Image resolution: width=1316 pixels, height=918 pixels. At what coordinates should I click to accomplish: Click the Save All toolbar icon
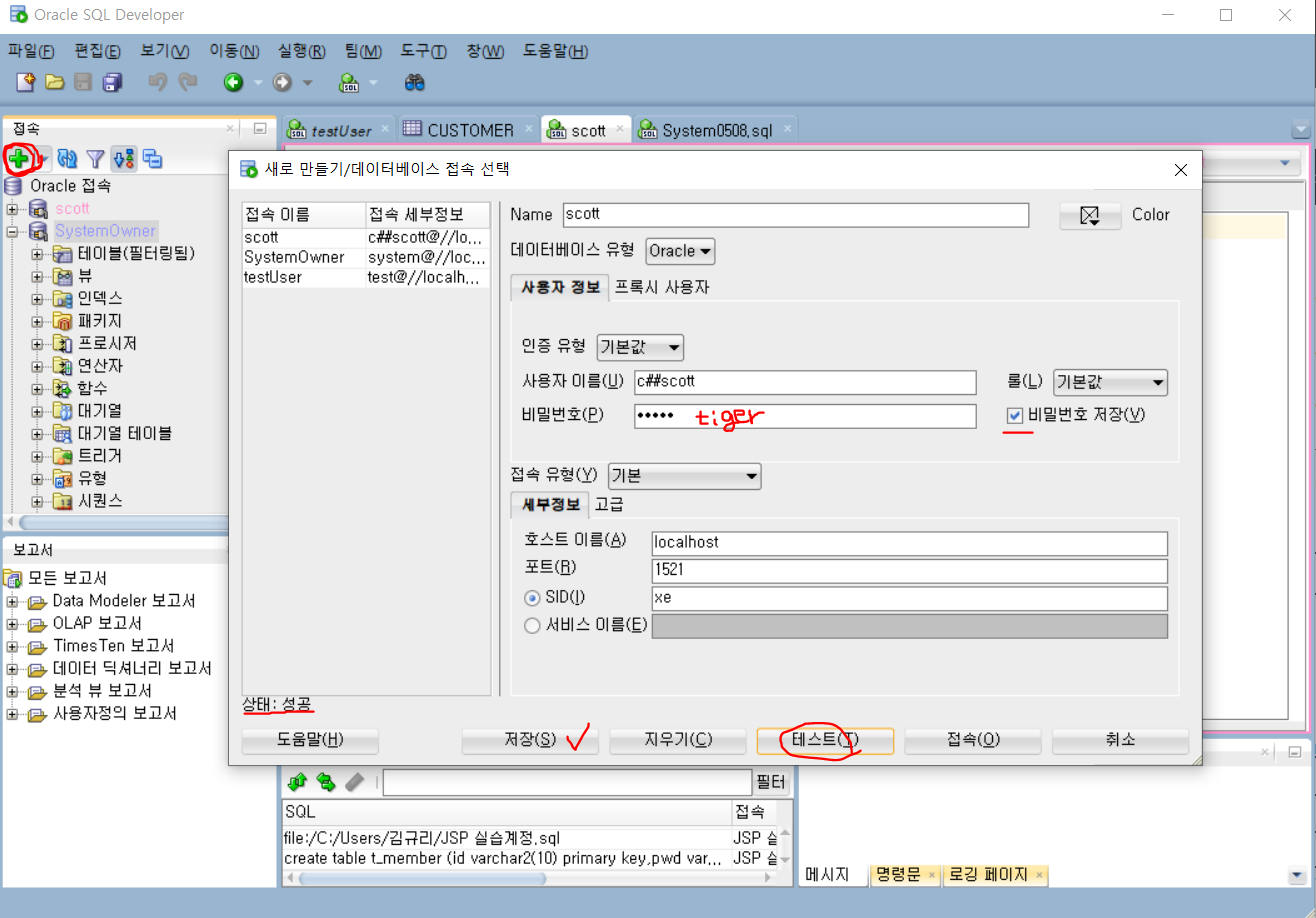pyautogui.click(x=113, y=82)
